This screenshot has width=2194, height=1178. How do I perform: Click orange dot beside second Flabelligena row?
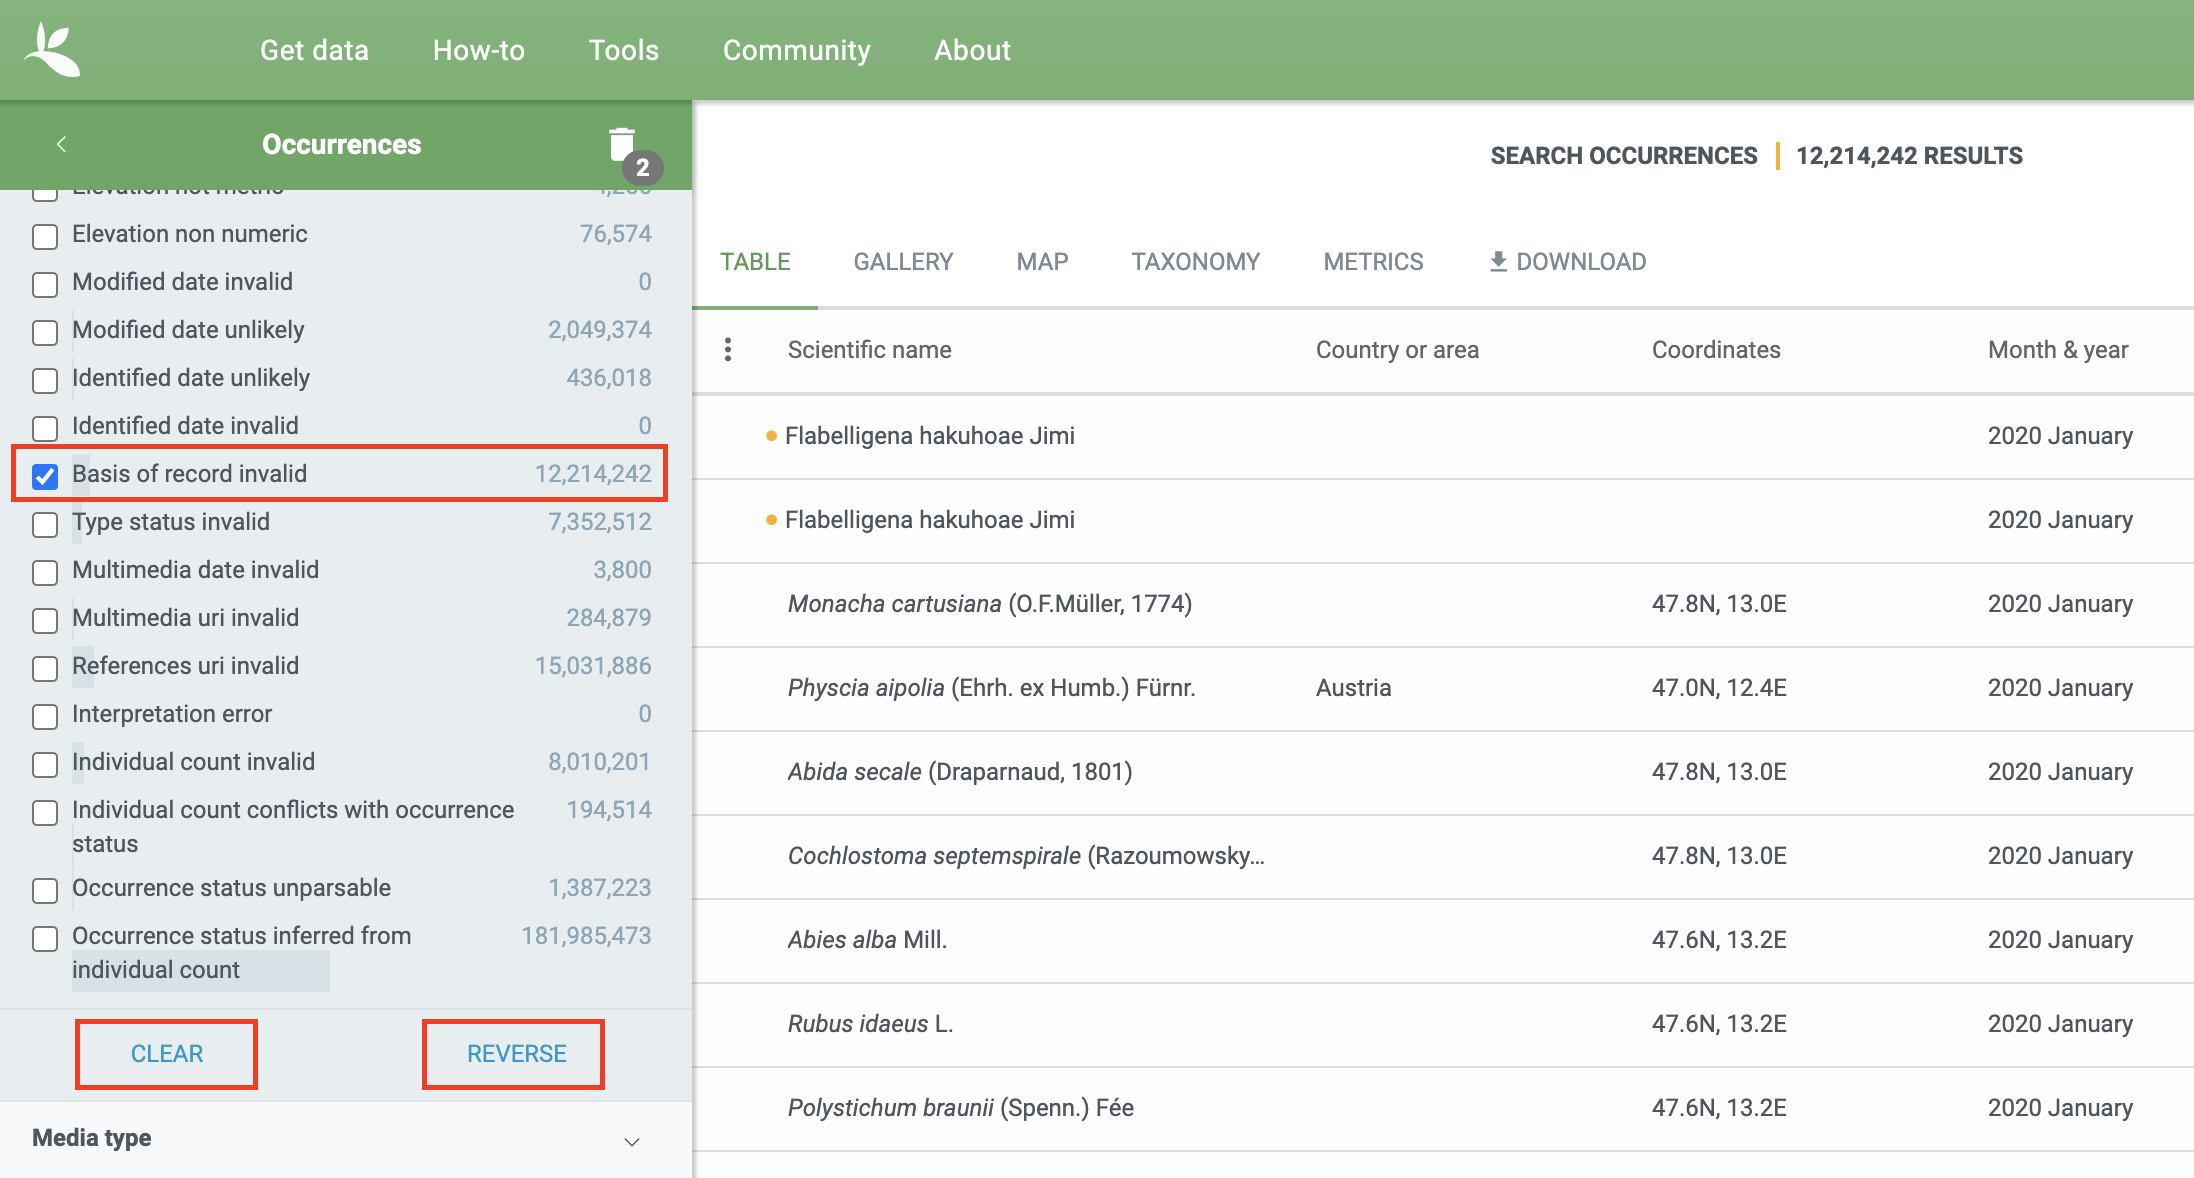[x=771, y=520]
